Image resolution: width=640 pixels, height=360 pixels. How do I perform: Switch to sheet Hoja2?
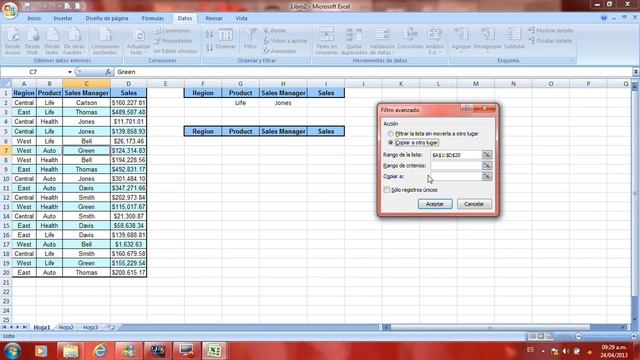[66, 327]
